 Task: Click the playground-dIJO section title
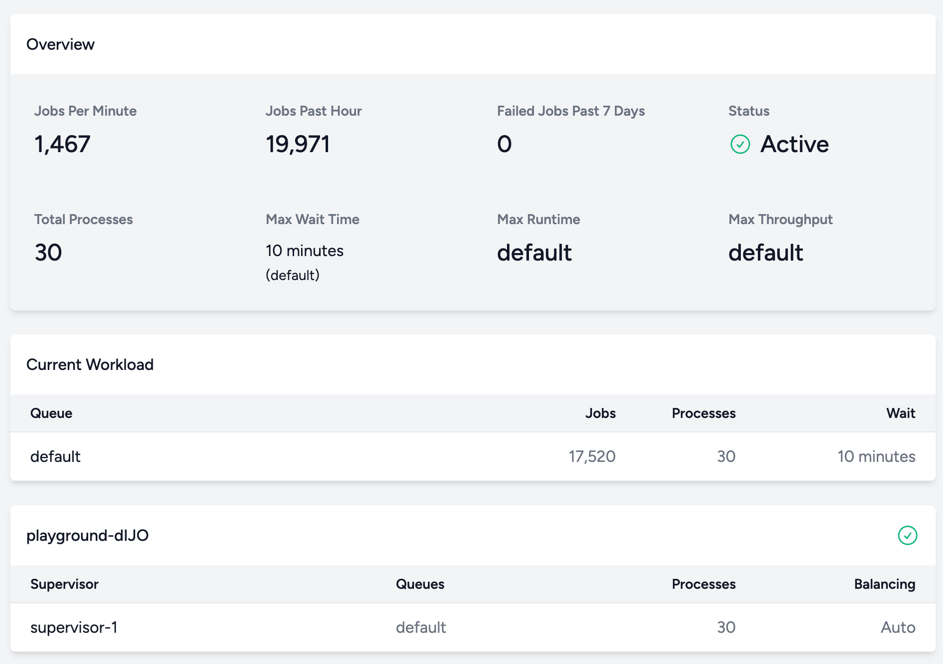(x=88, y=535)
